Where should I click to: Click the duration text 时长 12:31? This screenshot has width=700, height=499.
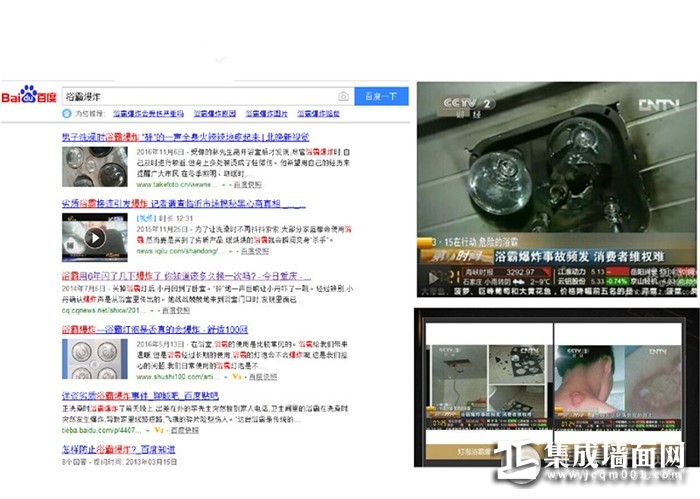coord(176,218)
